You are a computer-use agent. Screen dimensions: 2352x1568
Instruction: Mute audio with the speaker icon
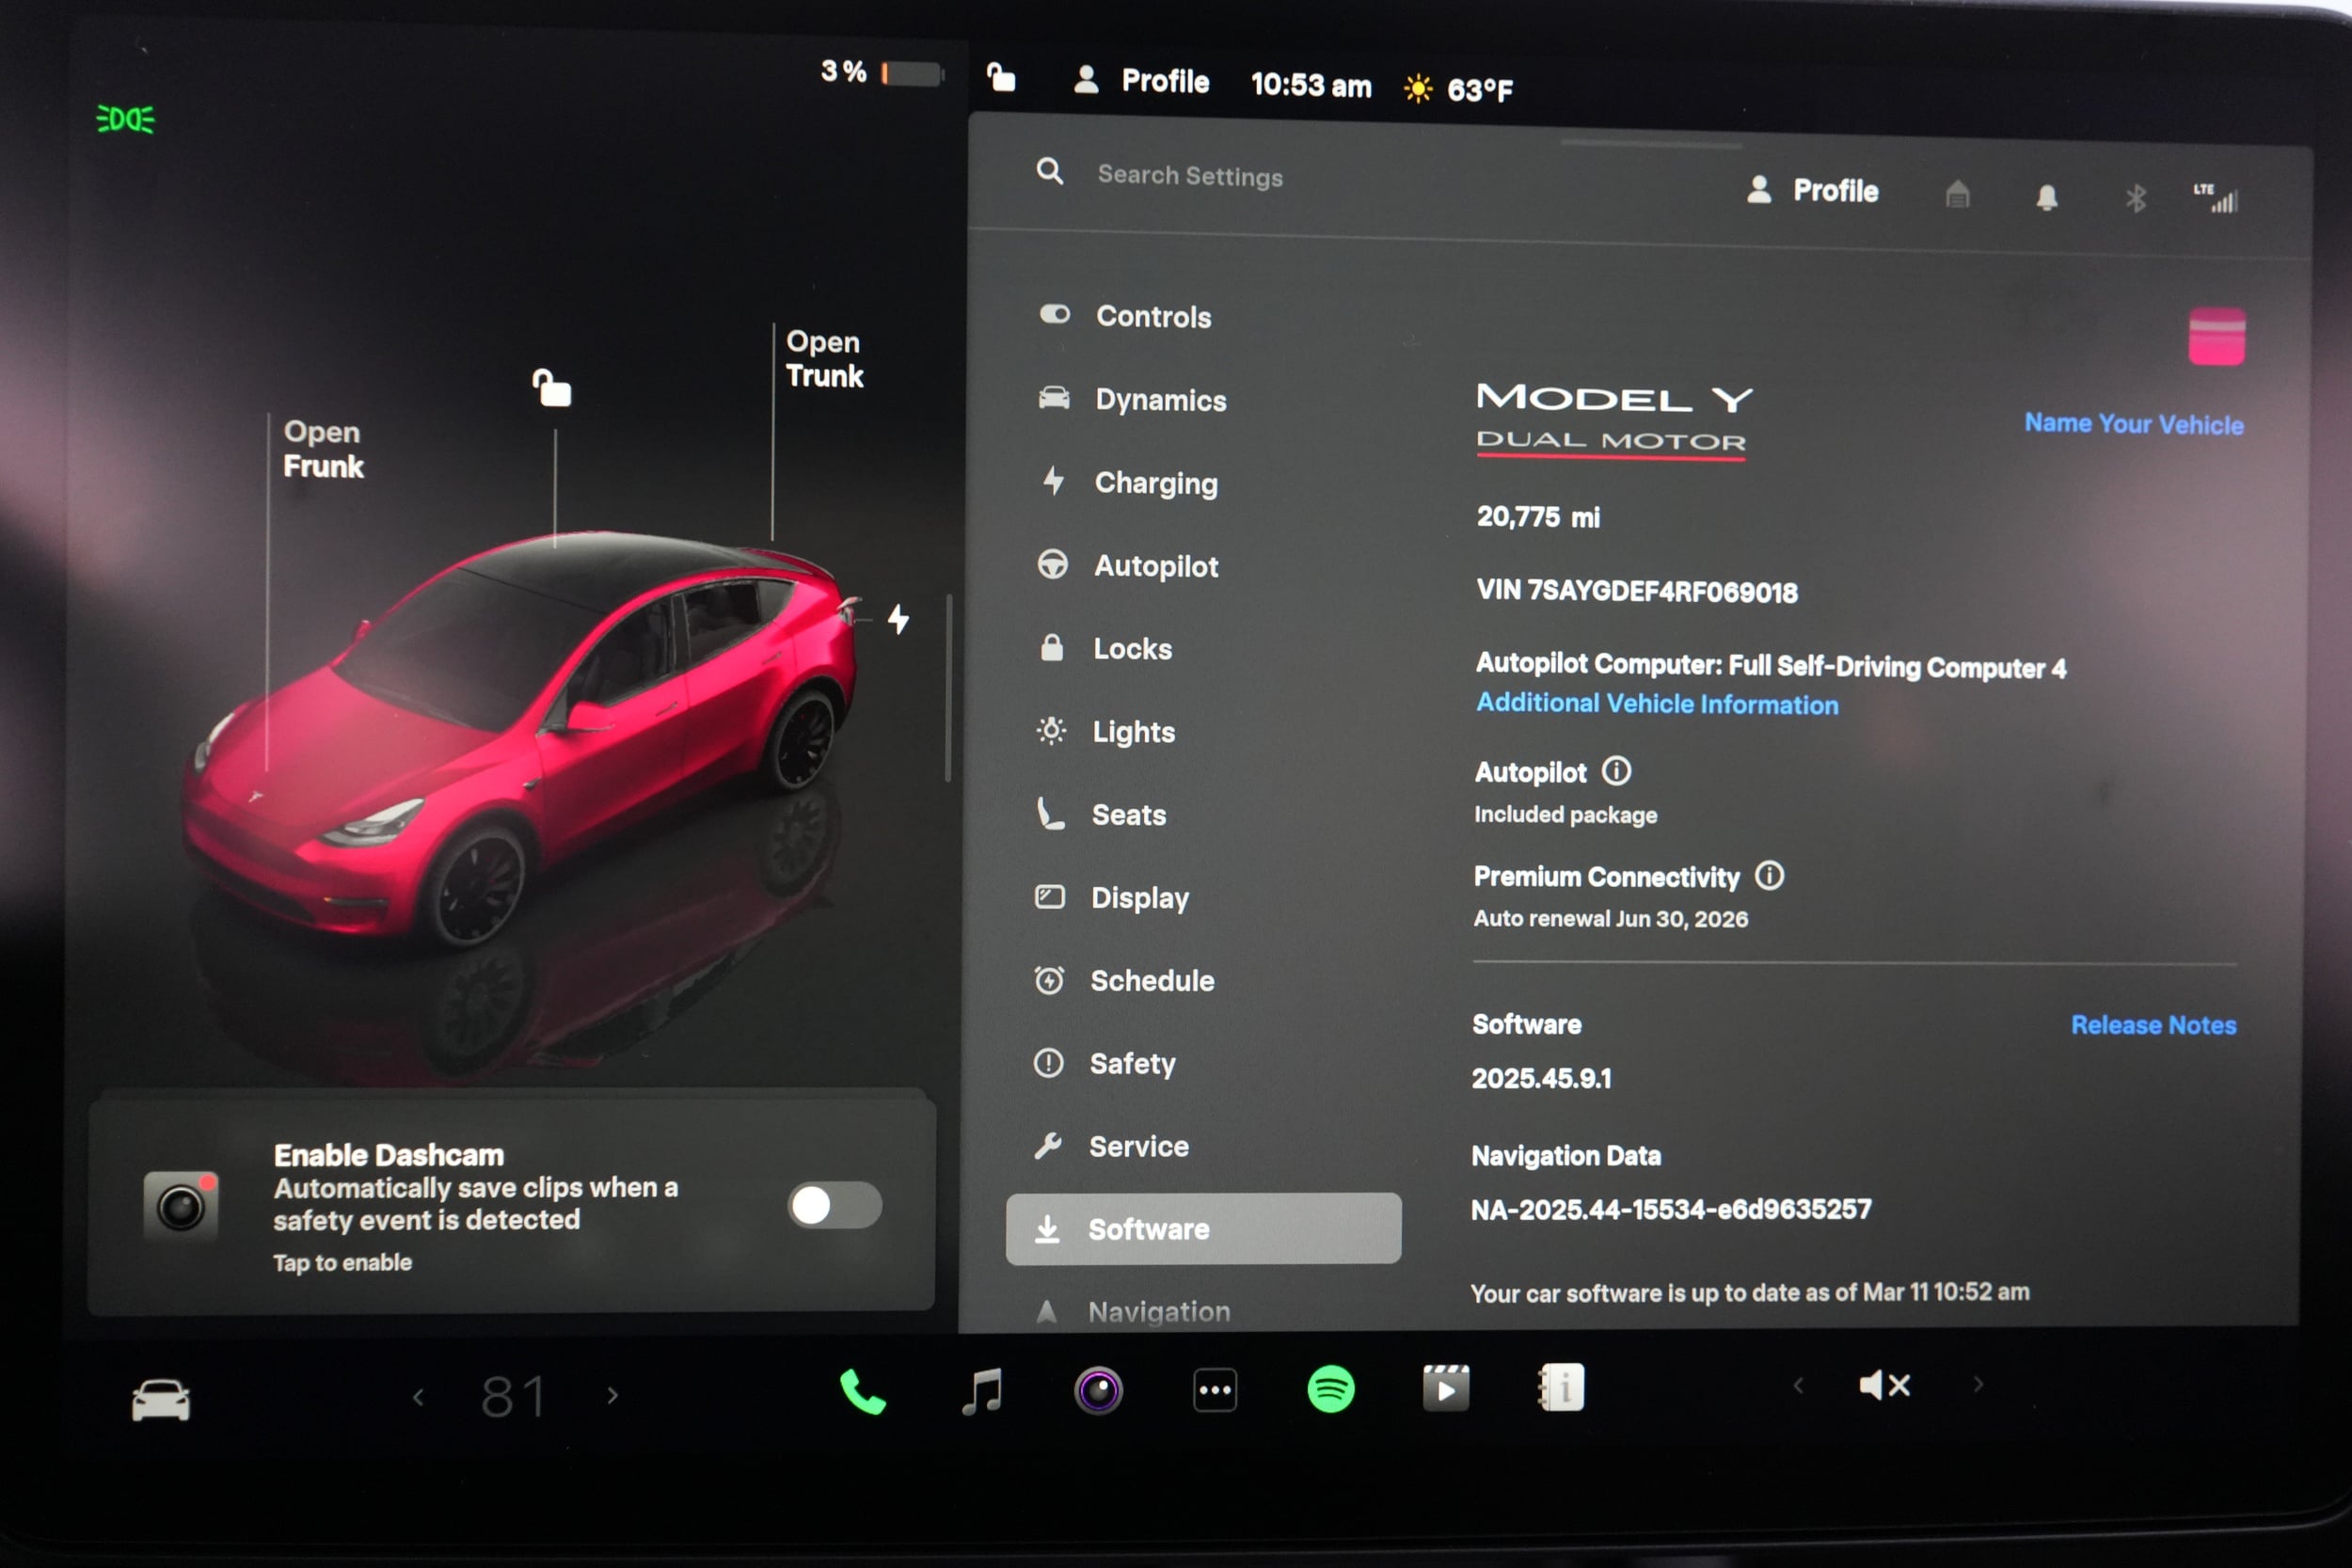(x=1884, y=1385)
